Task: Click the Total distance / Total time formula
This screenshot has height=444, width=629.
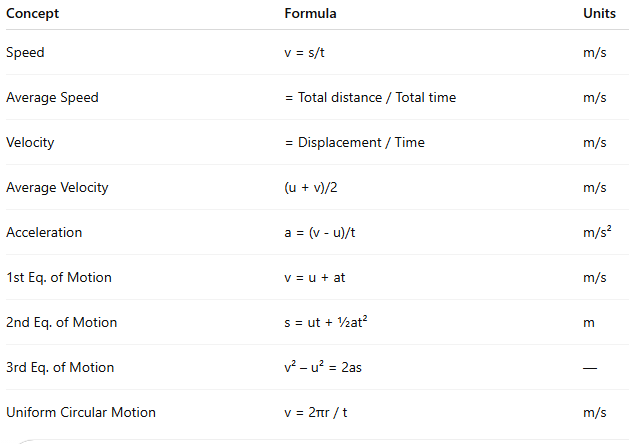Action: [370, 97]
